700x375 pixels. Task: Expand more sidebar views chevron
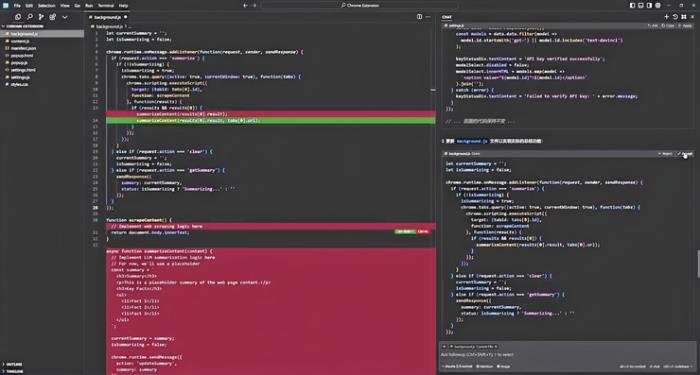point(65,17)
